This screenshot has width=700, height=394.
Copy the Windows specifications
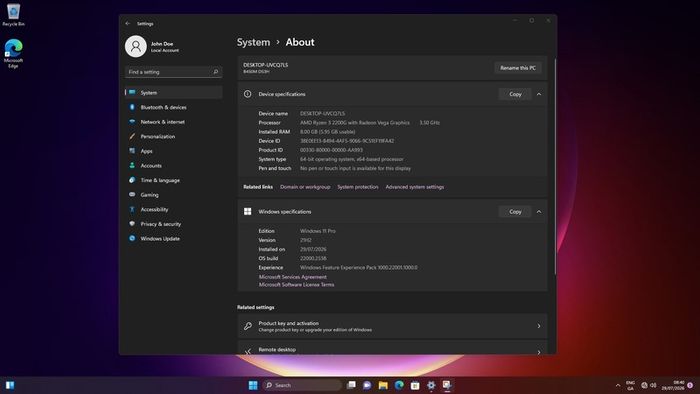click(x=515, y=212)
